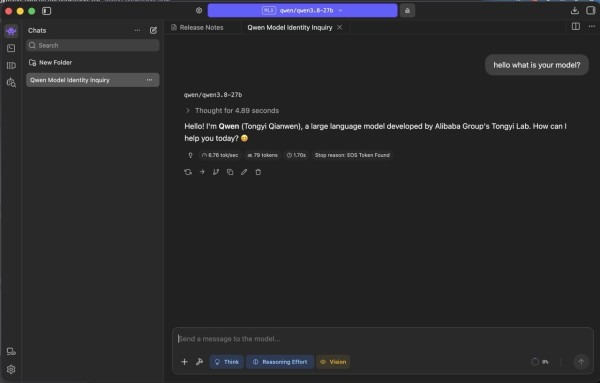Image resolution: width=600 pixels, height=383 pixels.
Task: Click the user message bubble 'hello what is your model?'
Action: (537, 65)
